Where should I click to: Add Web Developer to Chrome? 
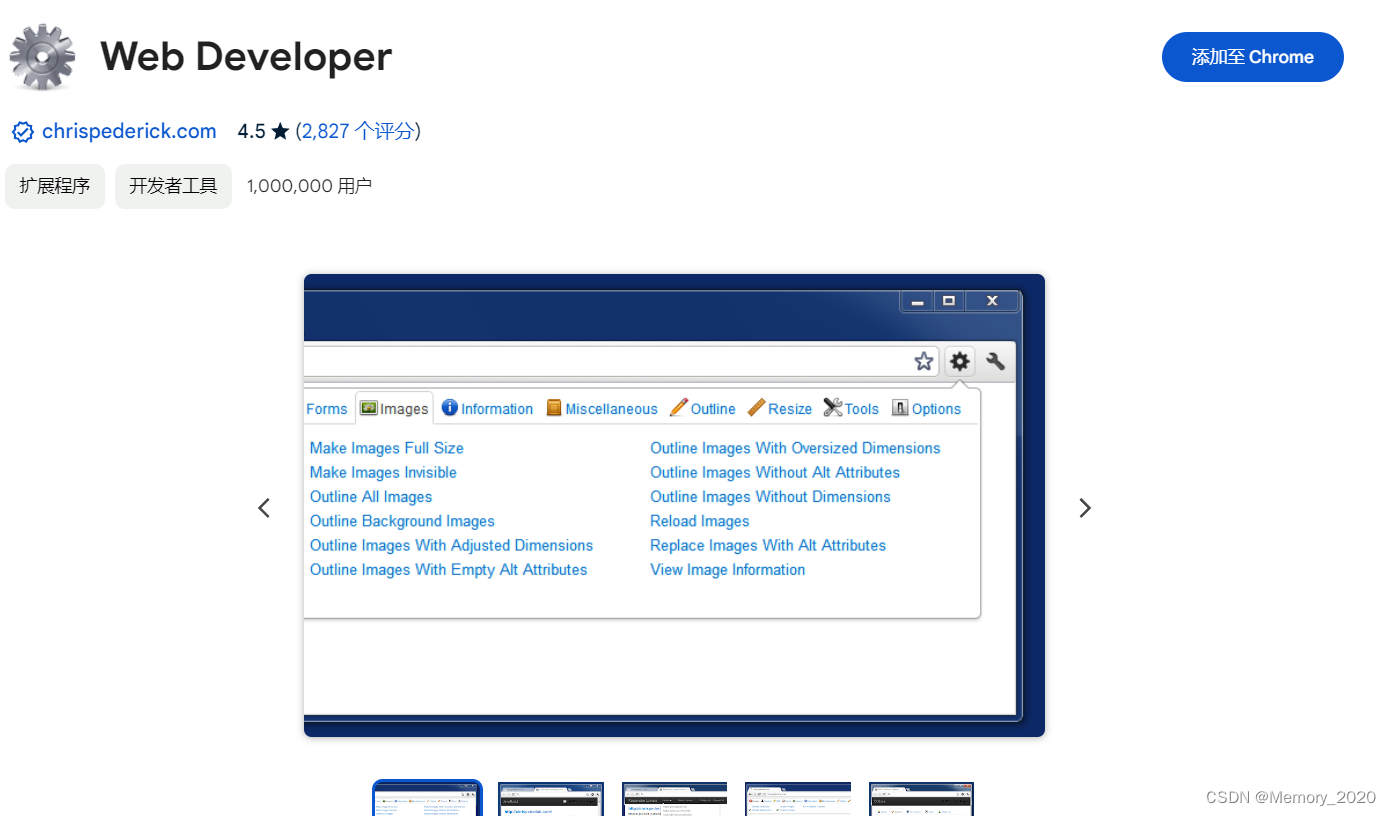click(1253, 57)
